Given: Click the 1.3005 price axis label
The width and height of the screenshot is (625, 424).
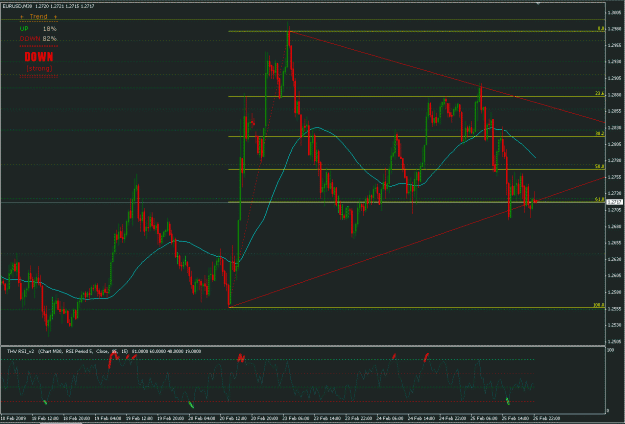Looking at the screenshot, I should [x=614, y=13].
